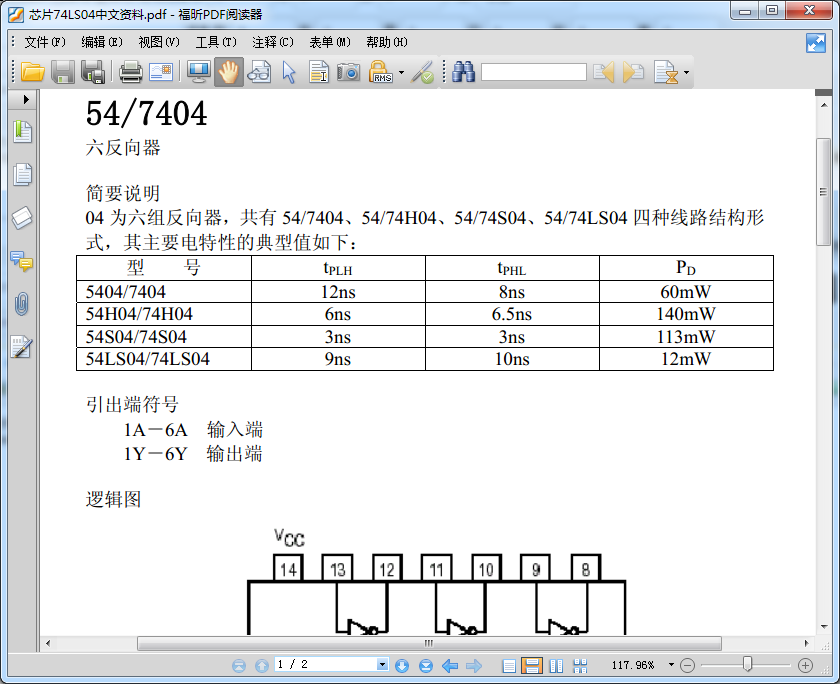Go to next view blue arrow

click(x=474, y=666)
